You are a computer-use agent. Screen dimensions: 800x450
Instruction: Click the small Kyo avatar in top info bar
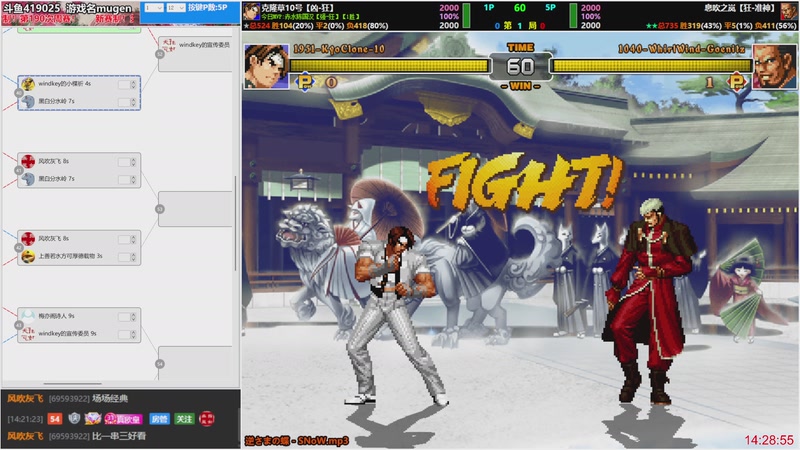pos(251,12)
